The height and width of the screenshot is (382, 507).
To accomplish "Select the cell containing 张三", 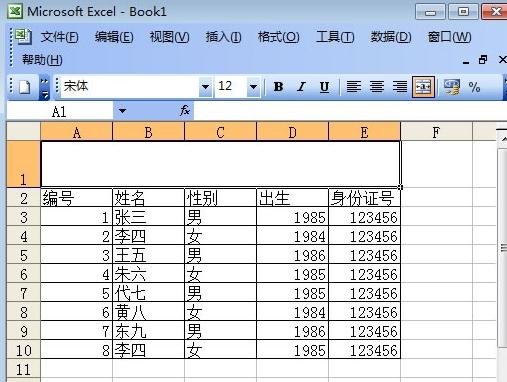I will [x=149, y=217].
